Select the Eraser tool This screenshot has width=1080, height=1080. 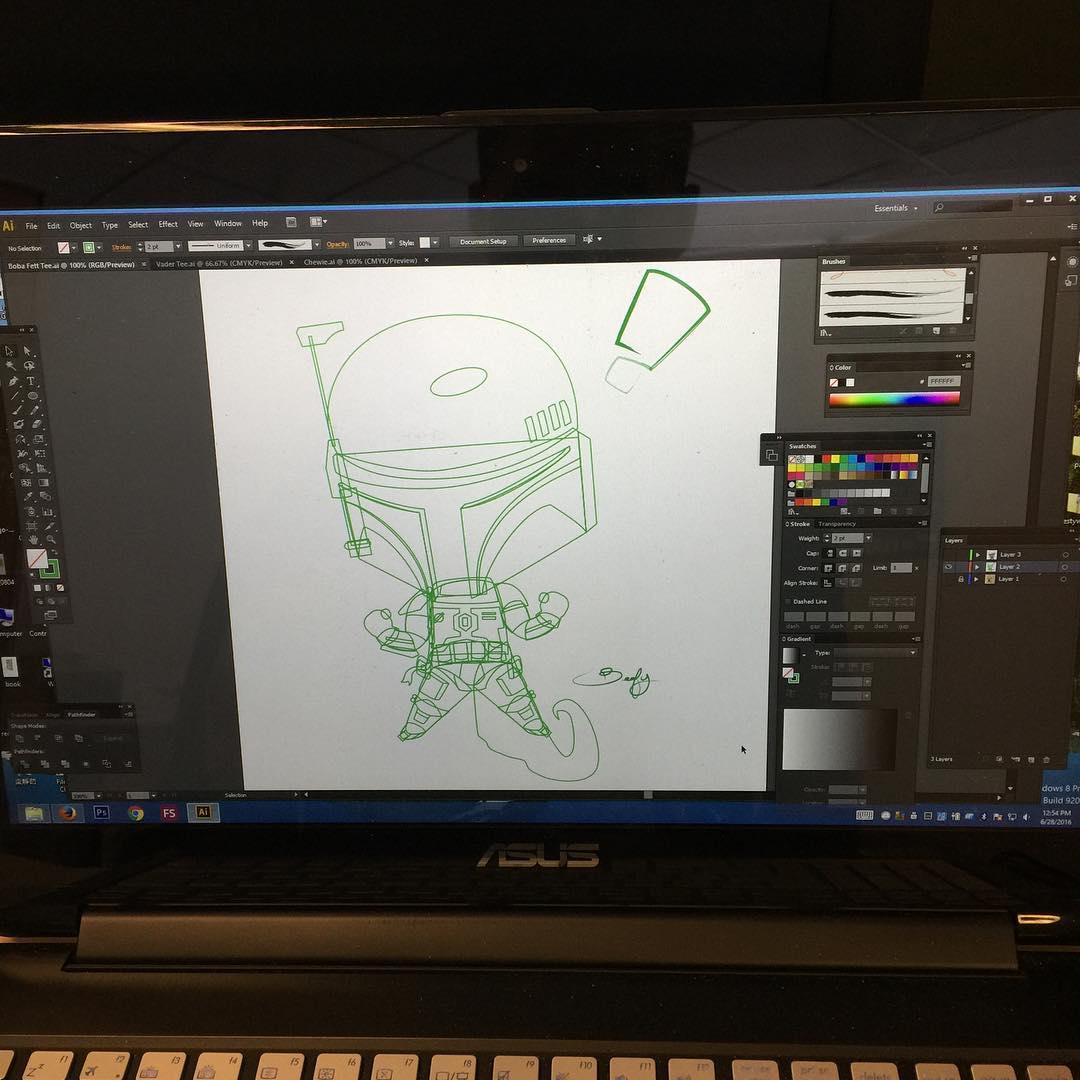[x=37, y=424]
